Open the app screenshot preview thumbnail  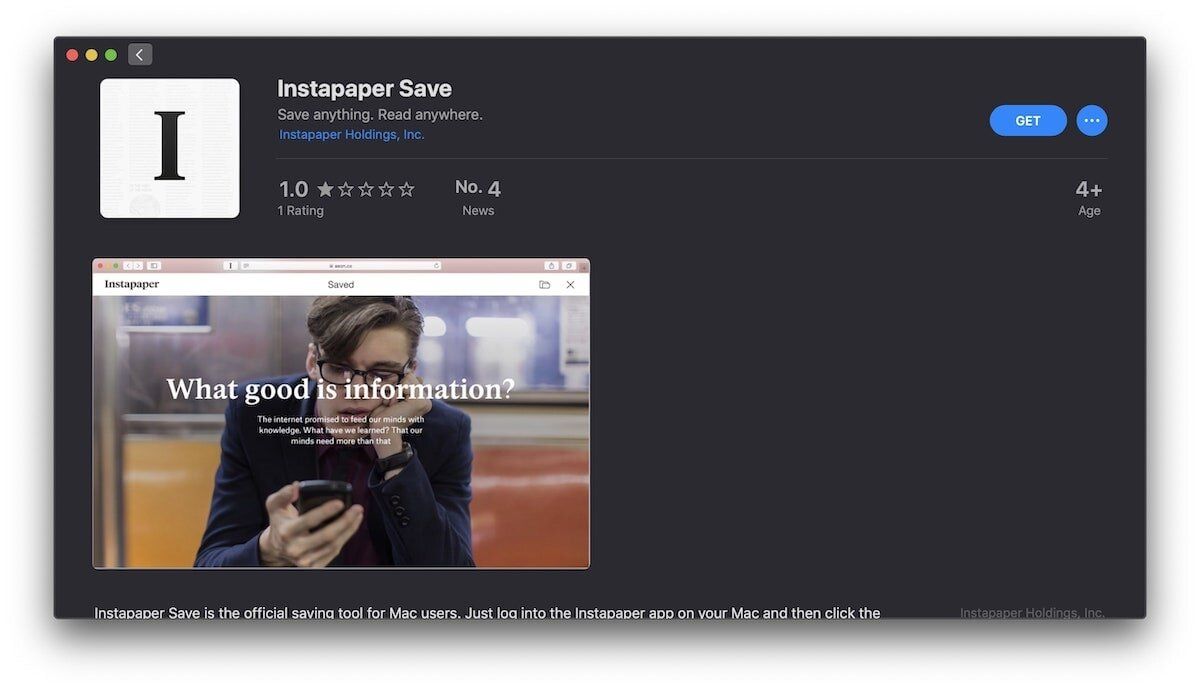[x=340, y=412]
